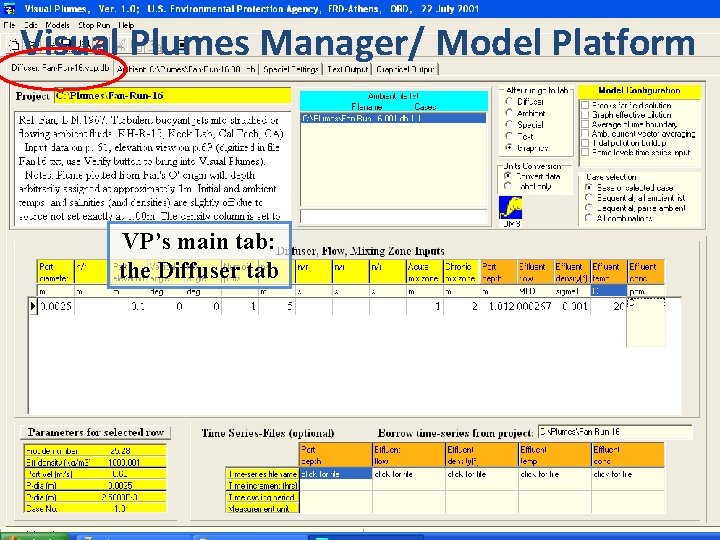This screenshot has height=540, width=720.
Task: Click the UM3 plume model icon
Action: [510, 208]
